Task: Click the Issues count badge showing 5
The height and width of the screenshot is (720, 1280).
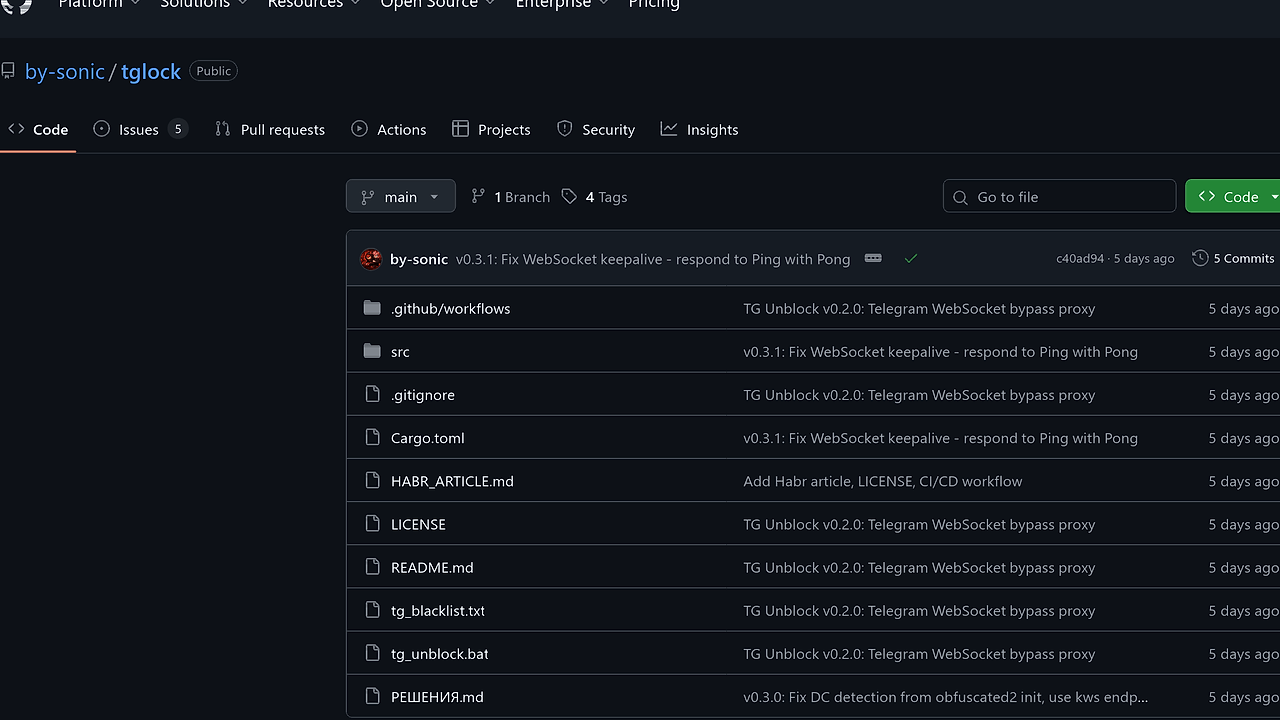Action: (x=178, y=129)
